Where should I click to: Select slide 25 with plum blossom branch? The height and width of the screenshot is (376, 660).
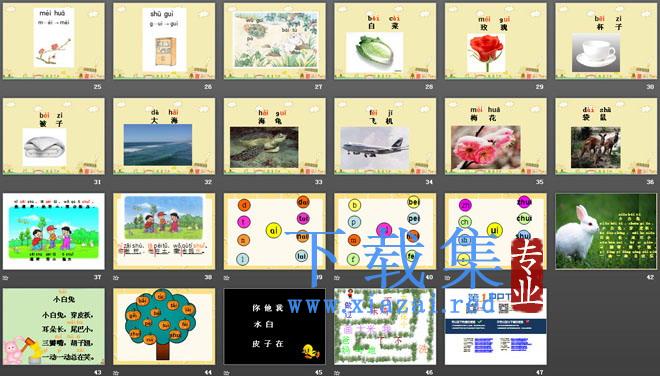pyautogui.click(x=53, y=41)
